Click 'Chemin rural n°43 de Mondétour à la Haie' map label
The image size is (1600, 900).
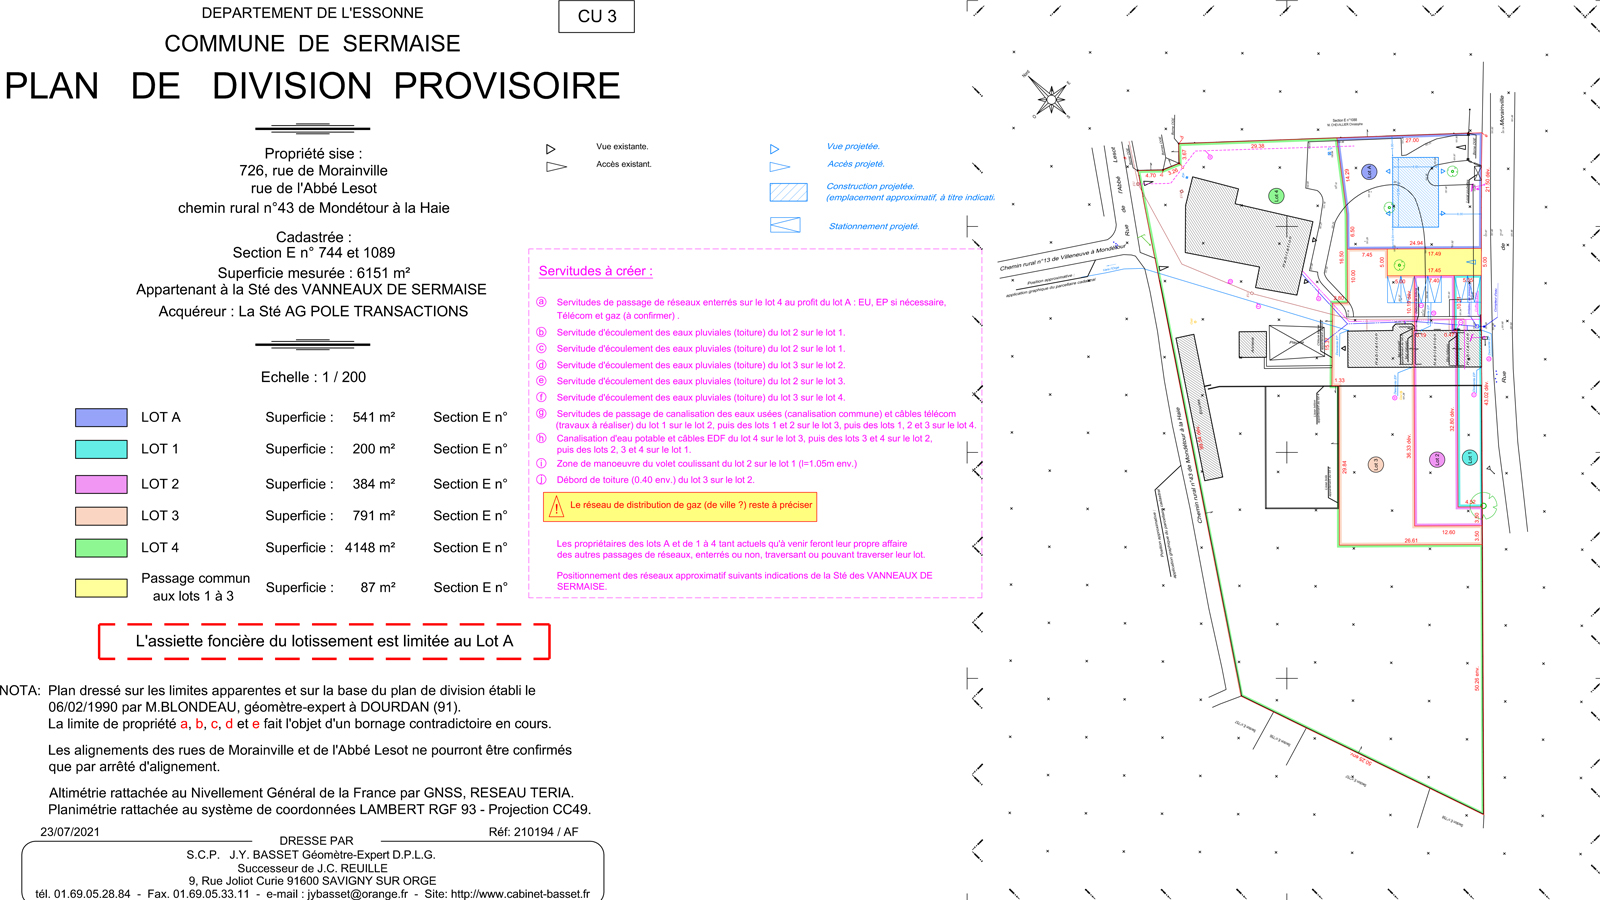1189,464
